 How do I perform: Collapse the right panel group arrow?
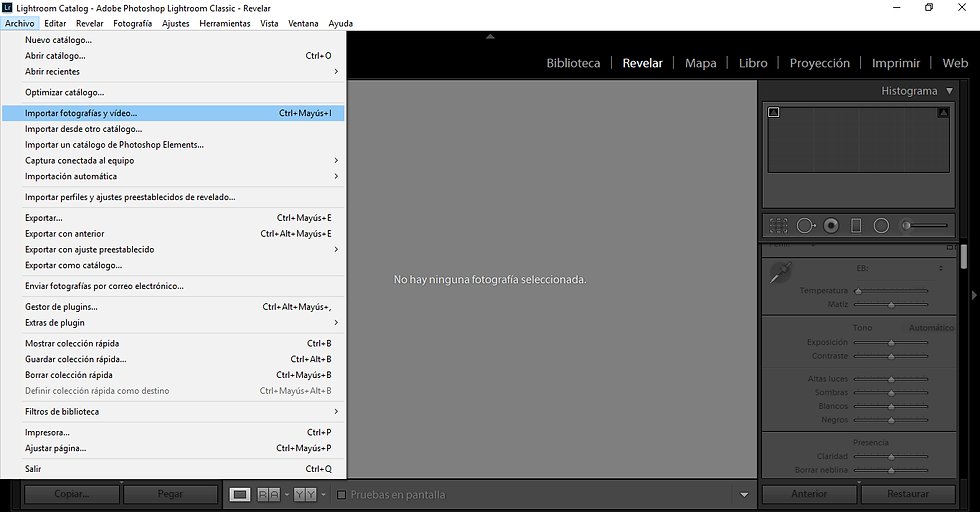(974, 294)
